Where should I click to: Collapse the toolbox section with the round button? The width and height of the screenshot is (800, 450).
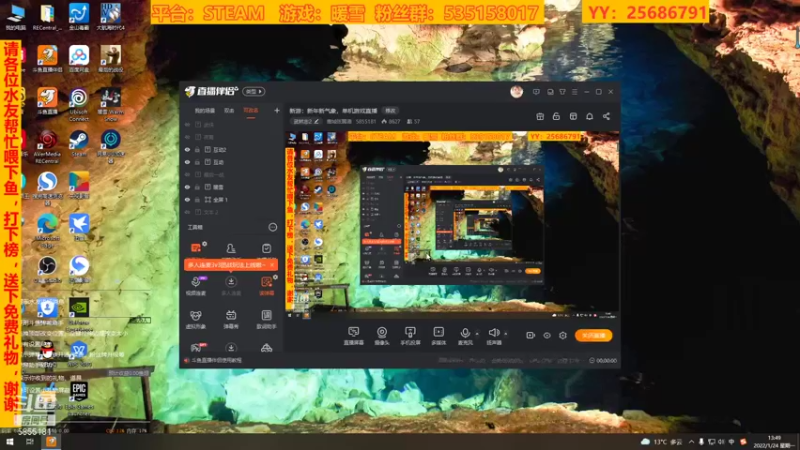[272, 227]
